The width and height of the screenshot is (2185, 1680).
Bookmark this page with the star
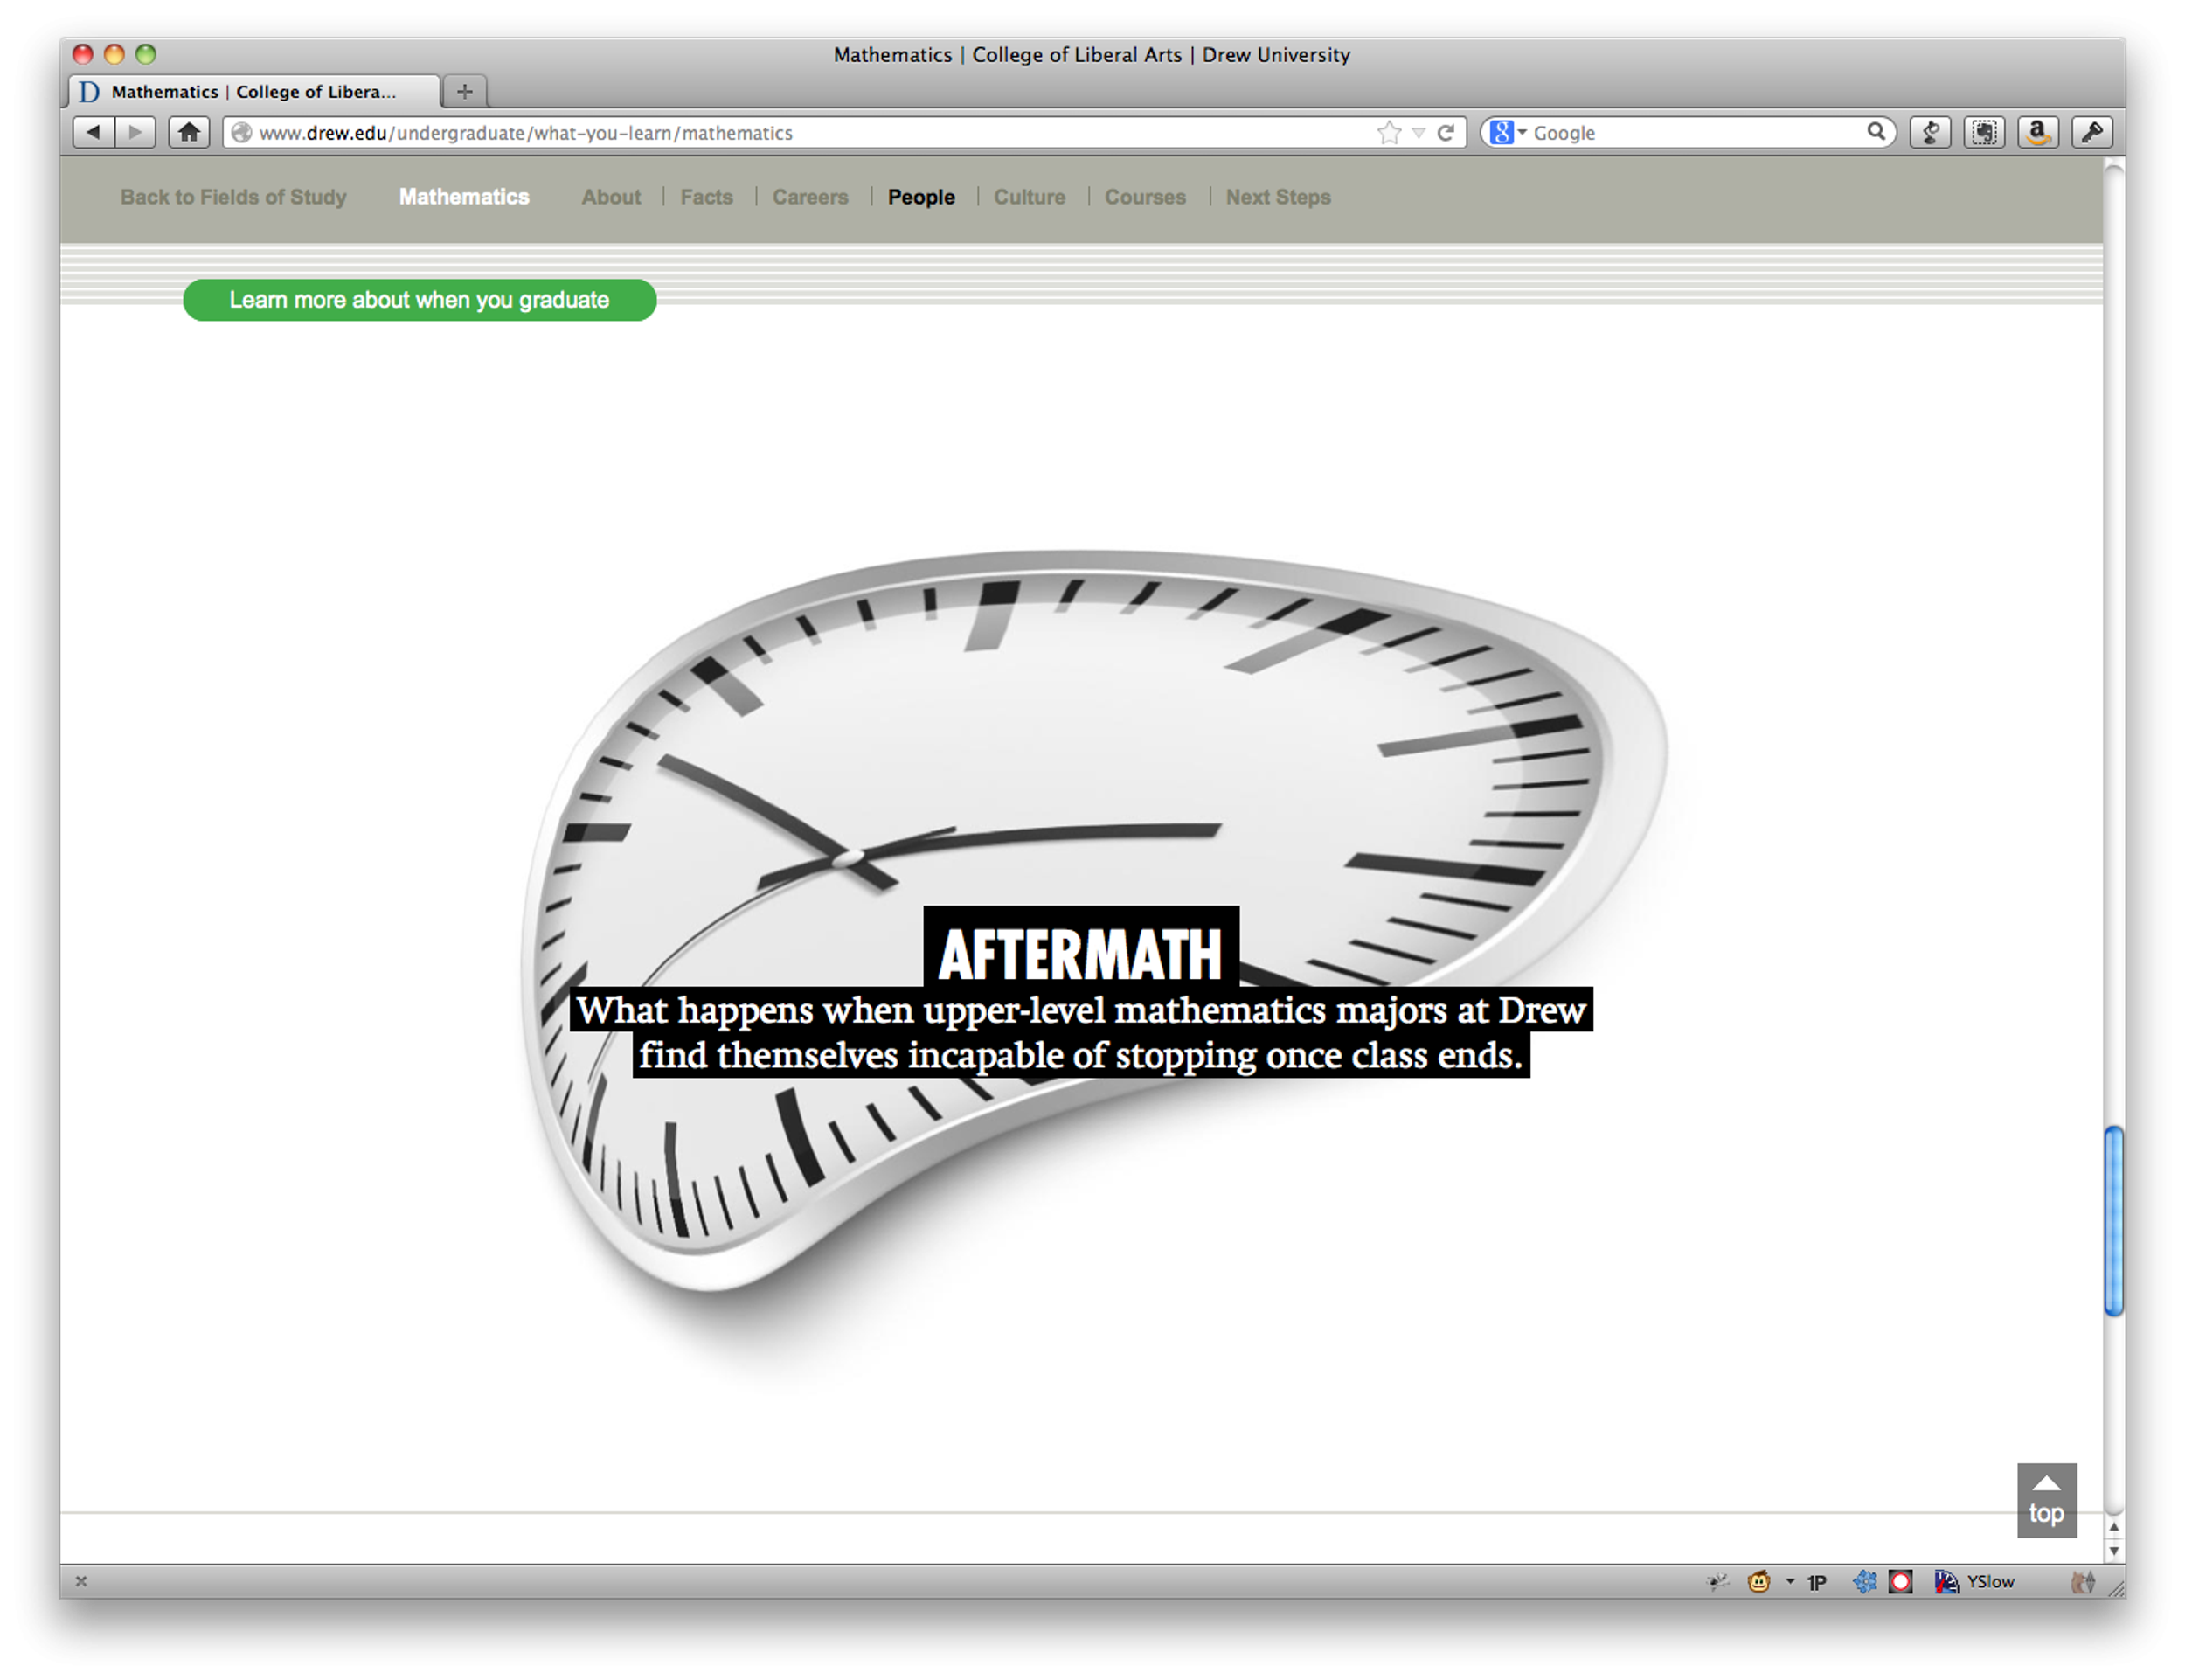(x=1388, y=132)
